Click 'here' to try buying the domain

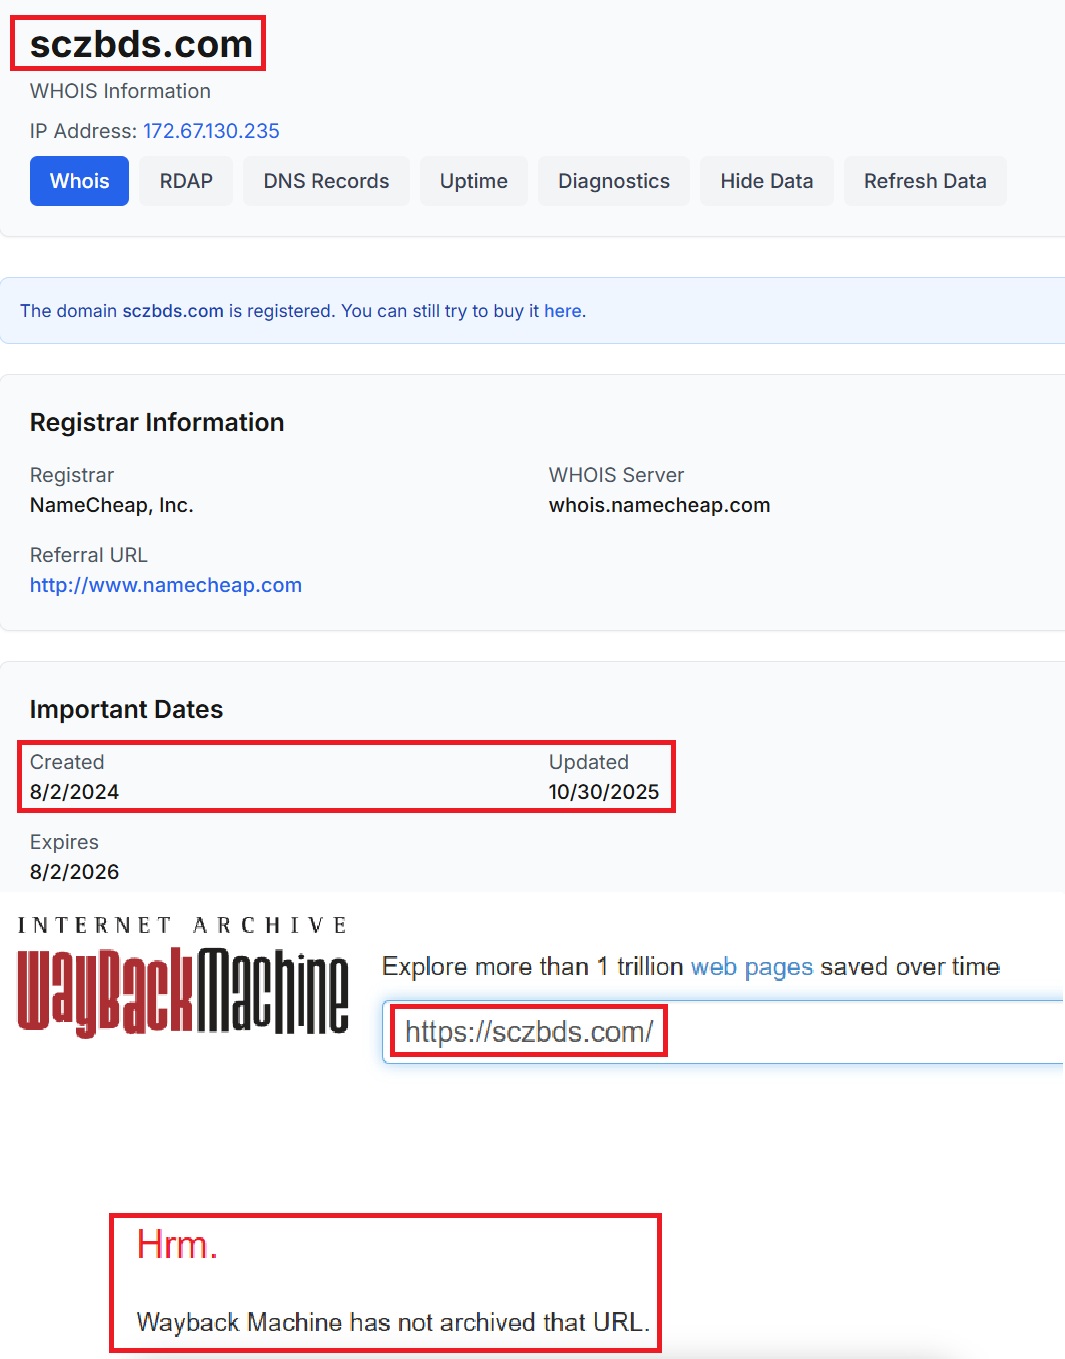tap(562, 311)
